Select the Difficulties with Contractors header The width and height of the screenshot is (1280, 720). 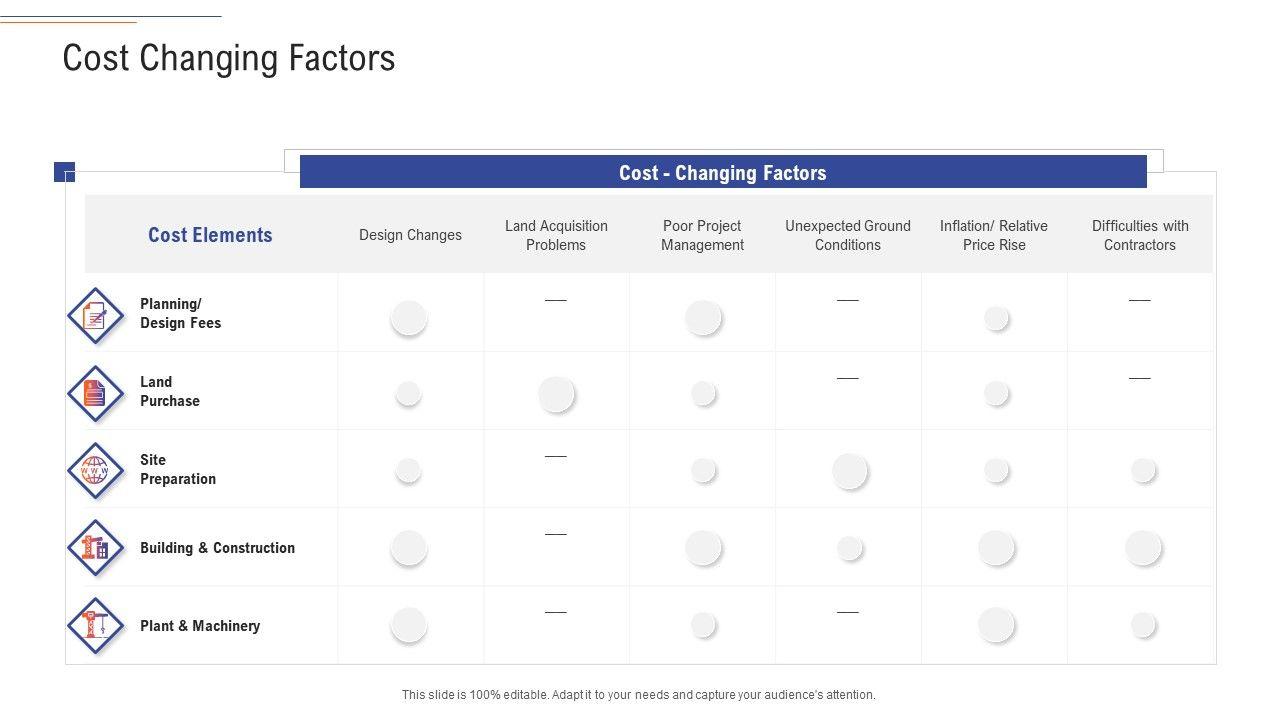pos(1139,235)
